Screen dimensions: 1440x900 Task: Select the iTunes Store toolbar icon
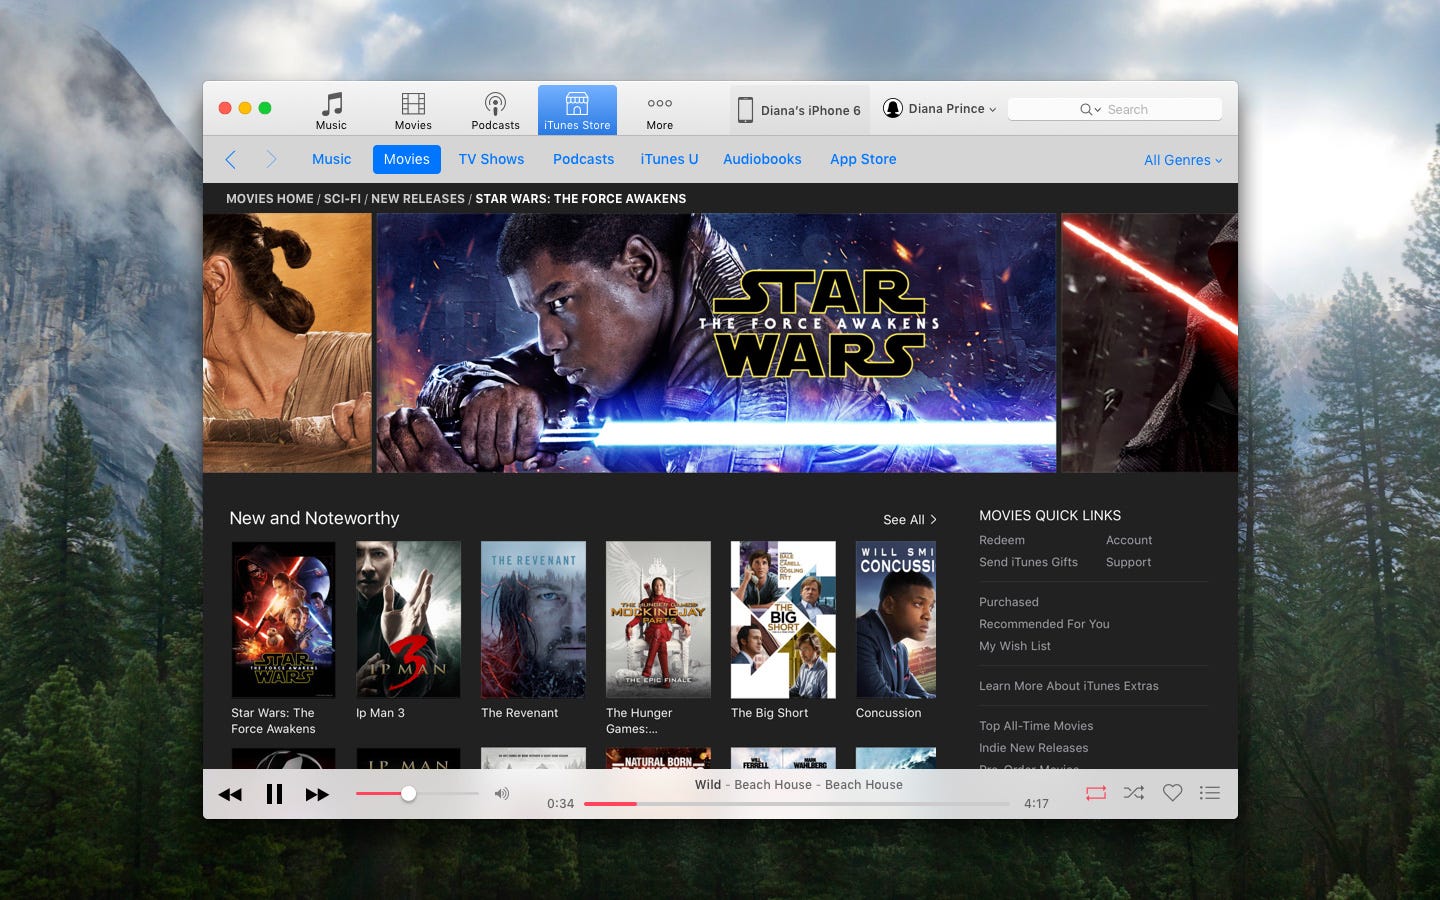[x=577, y=110]
